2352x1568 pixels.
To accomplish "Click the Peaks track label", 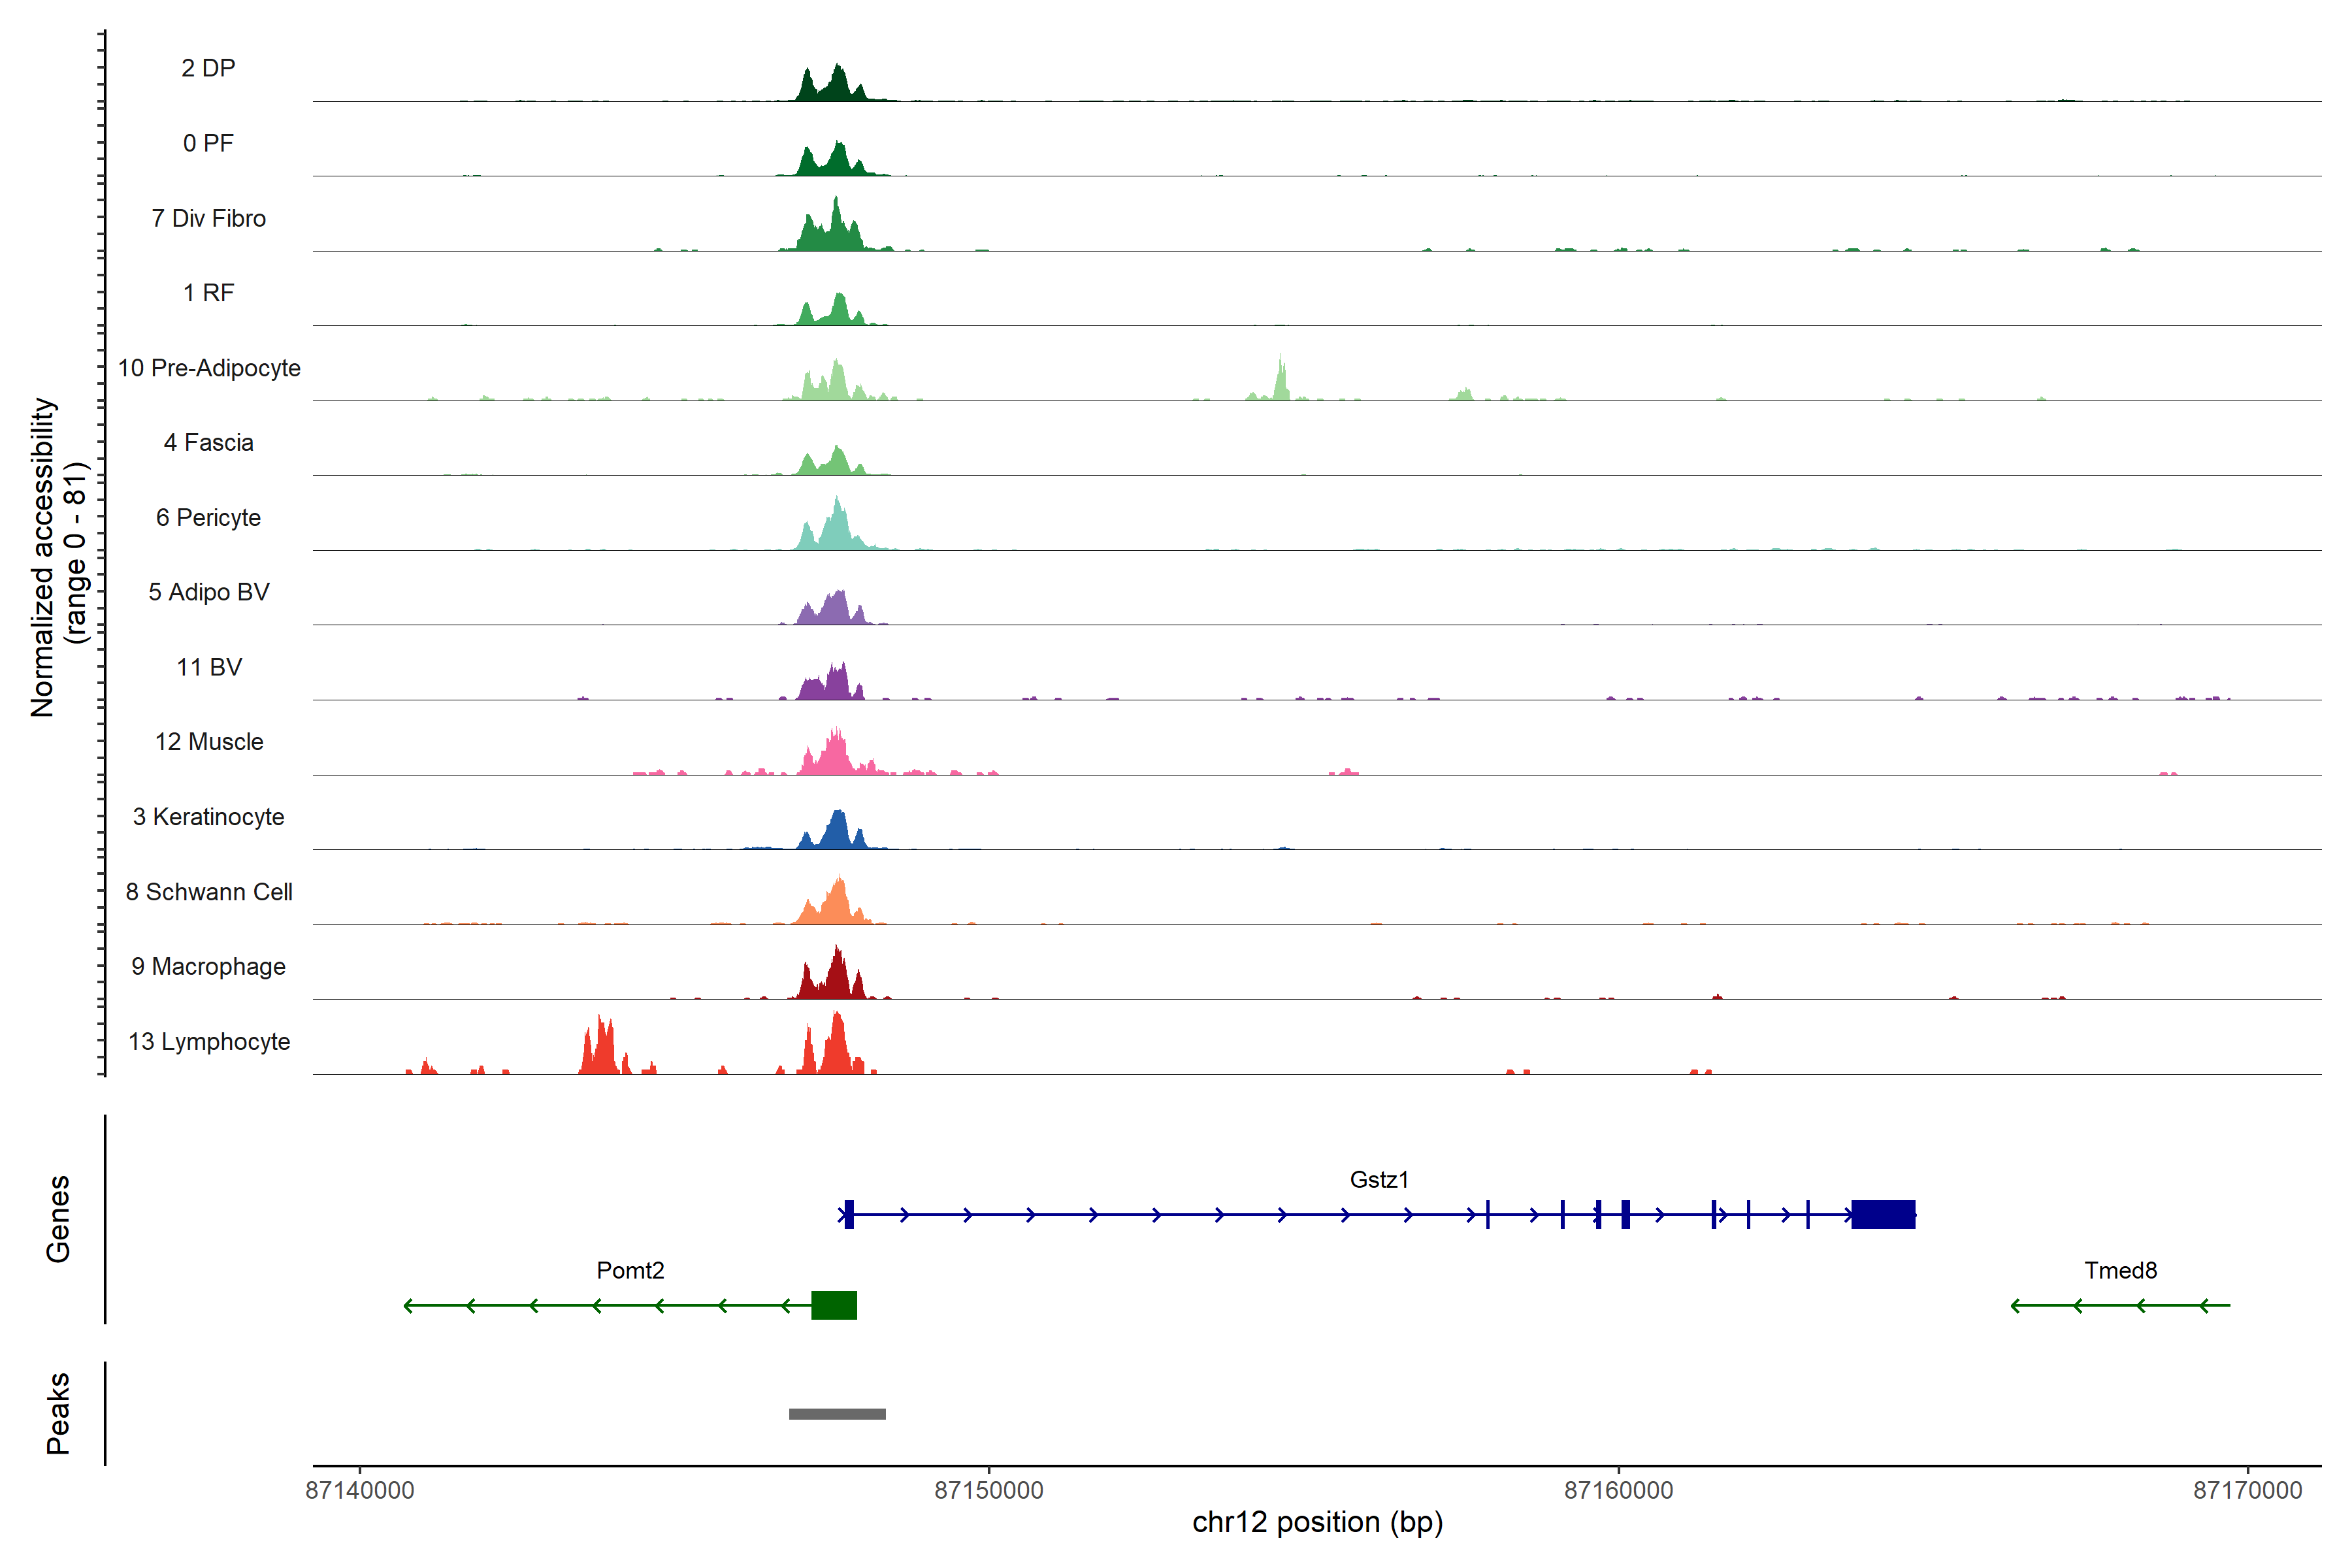I will [58, 1413].
